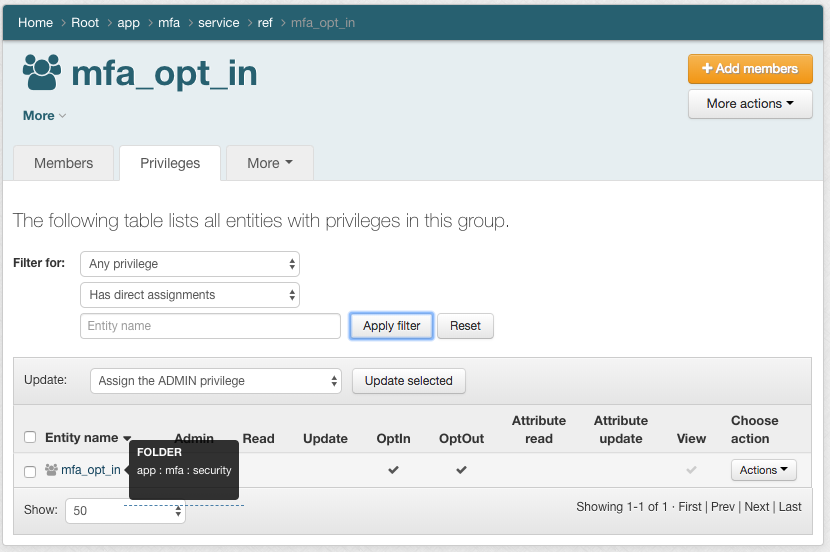This screenshot has height=552, width=830.
Task: Click the Apply filter button
Action: click(x=391, y=326)
